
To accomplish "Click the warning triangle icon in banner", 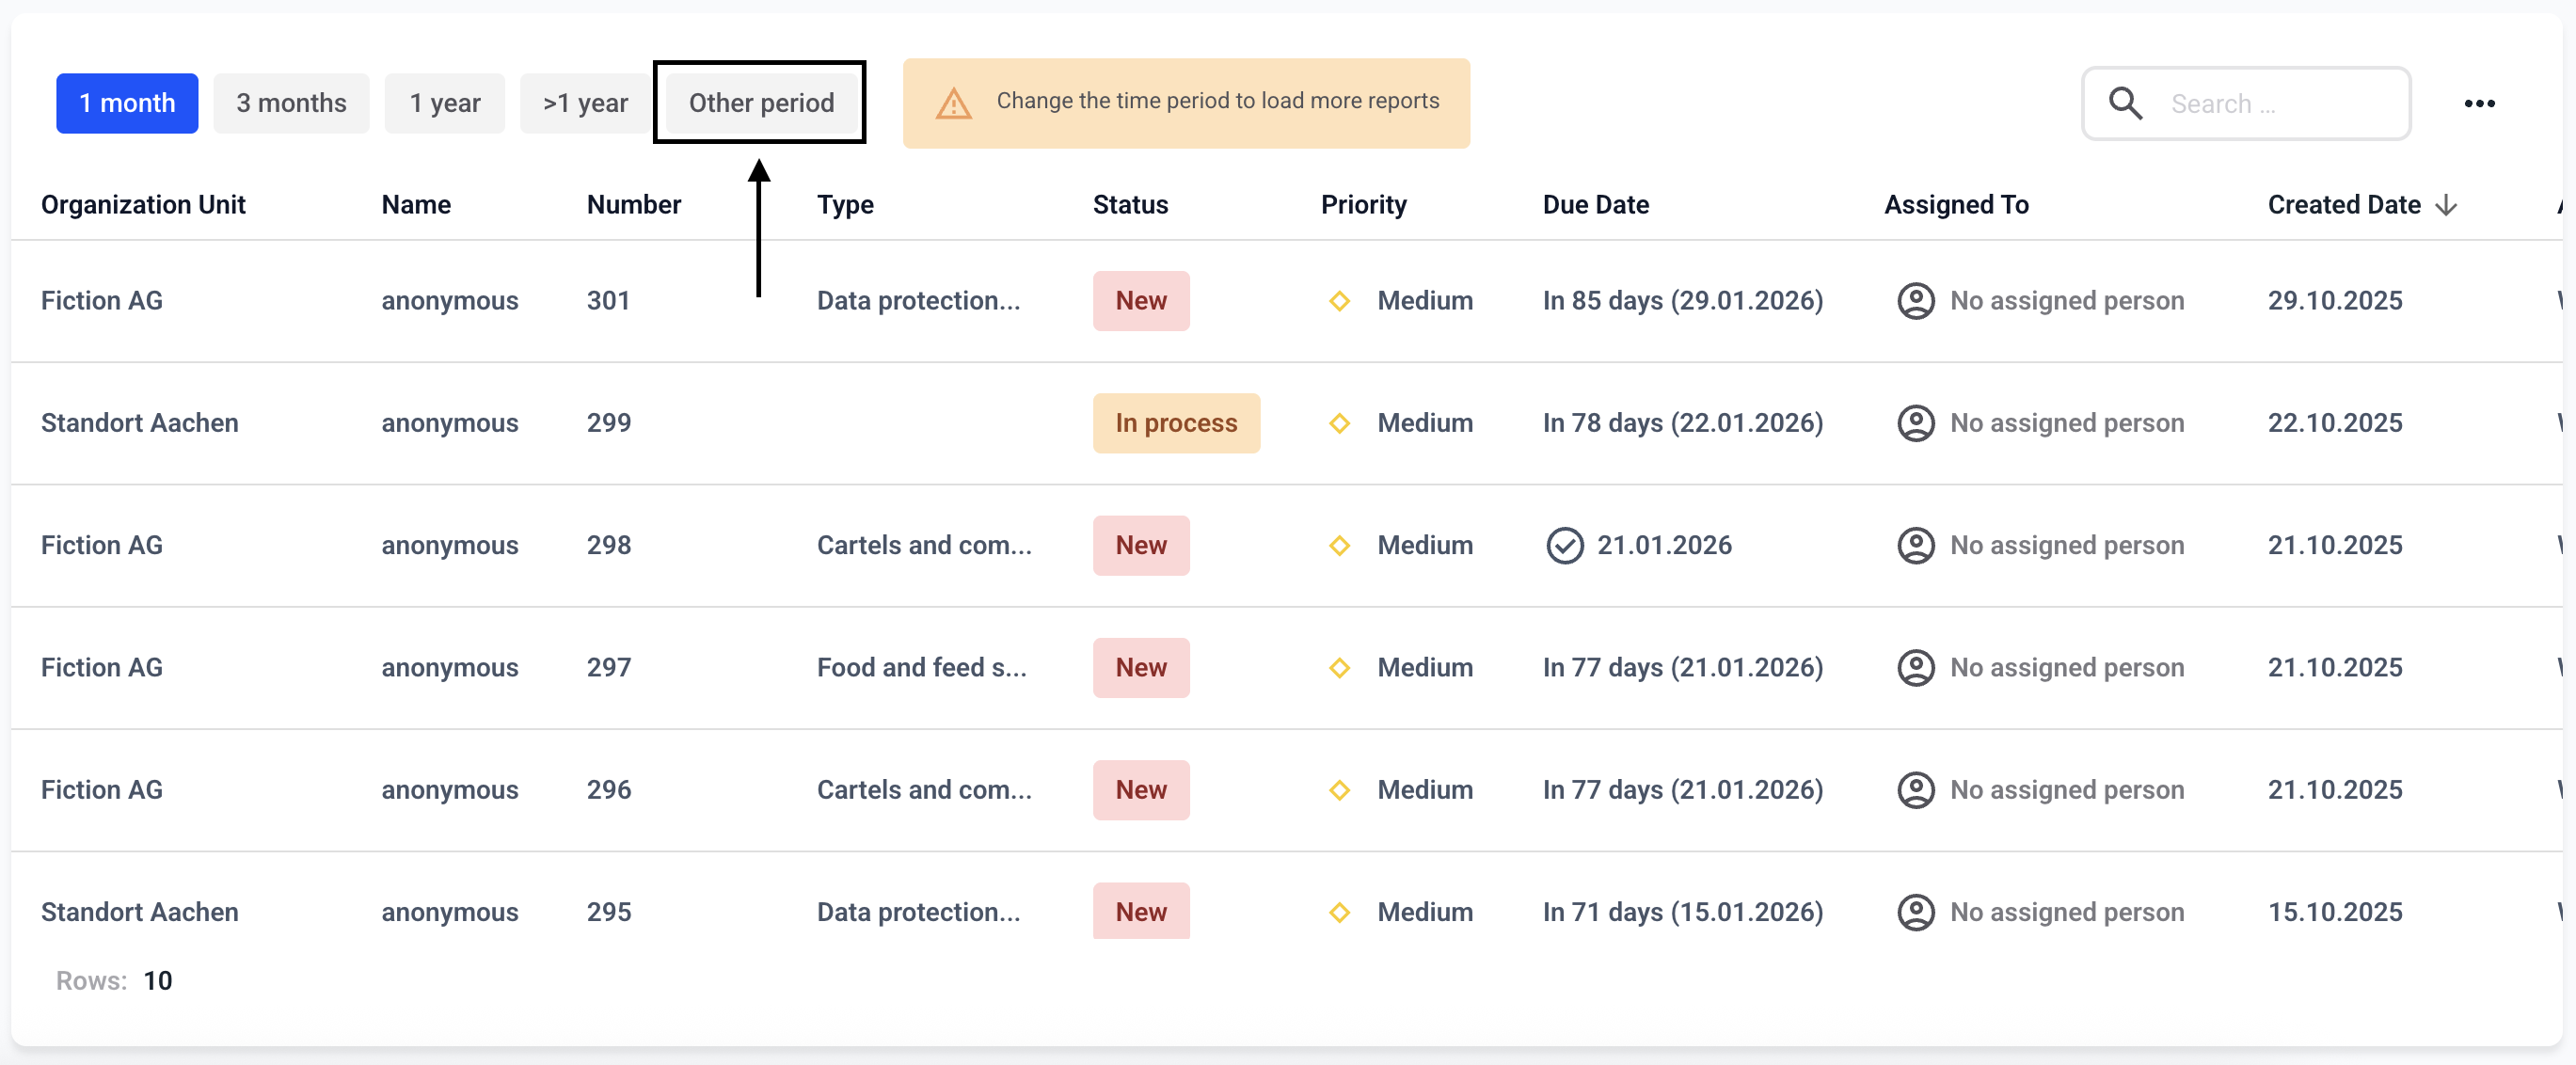I will point(953,103).
